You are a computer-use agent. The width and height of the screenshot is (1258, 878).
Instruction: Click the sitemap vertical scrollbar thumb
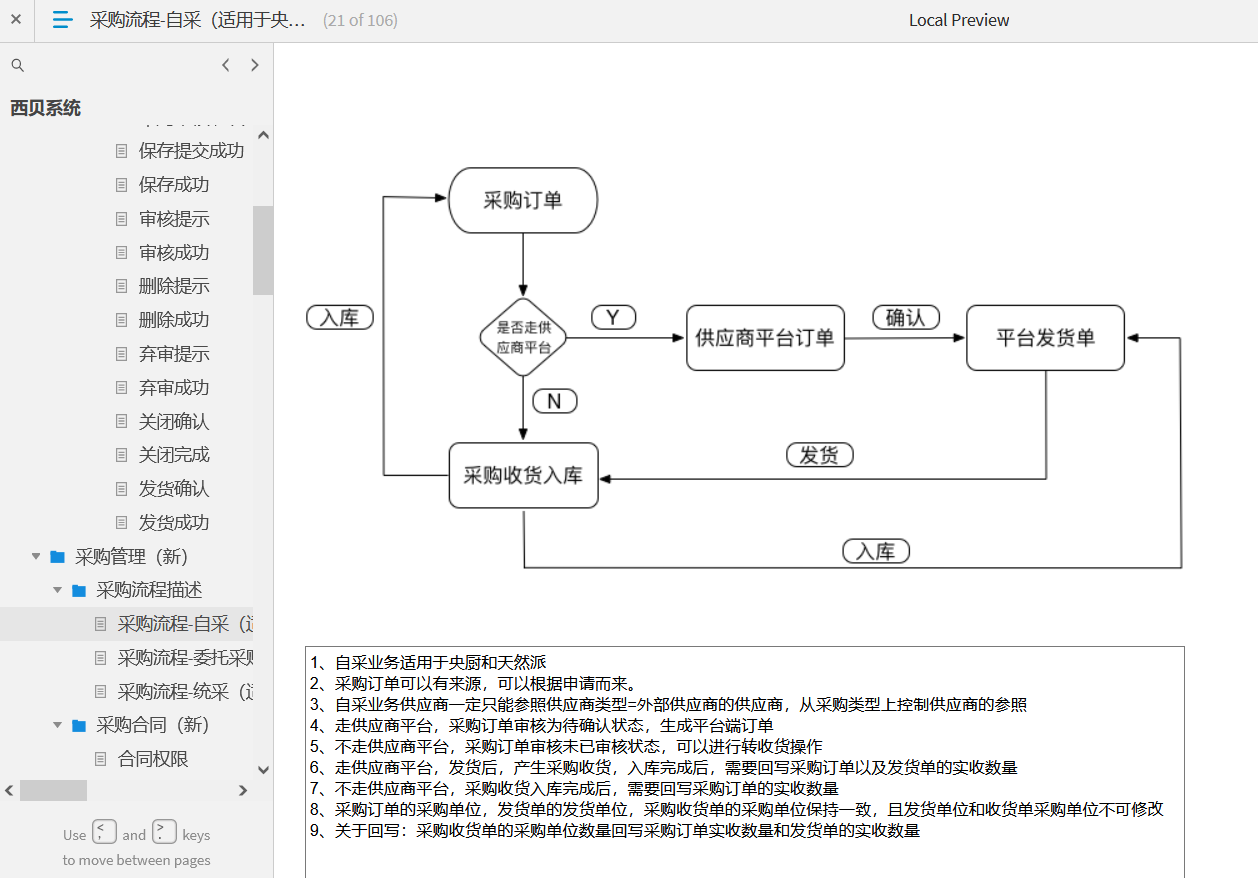[263, 250]
